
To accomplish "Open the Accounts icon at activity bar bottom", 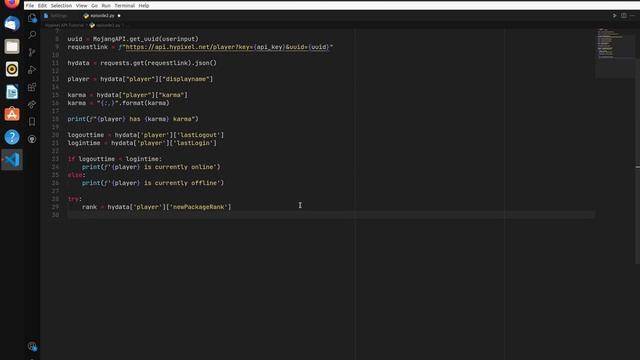I will pos(32,347).
